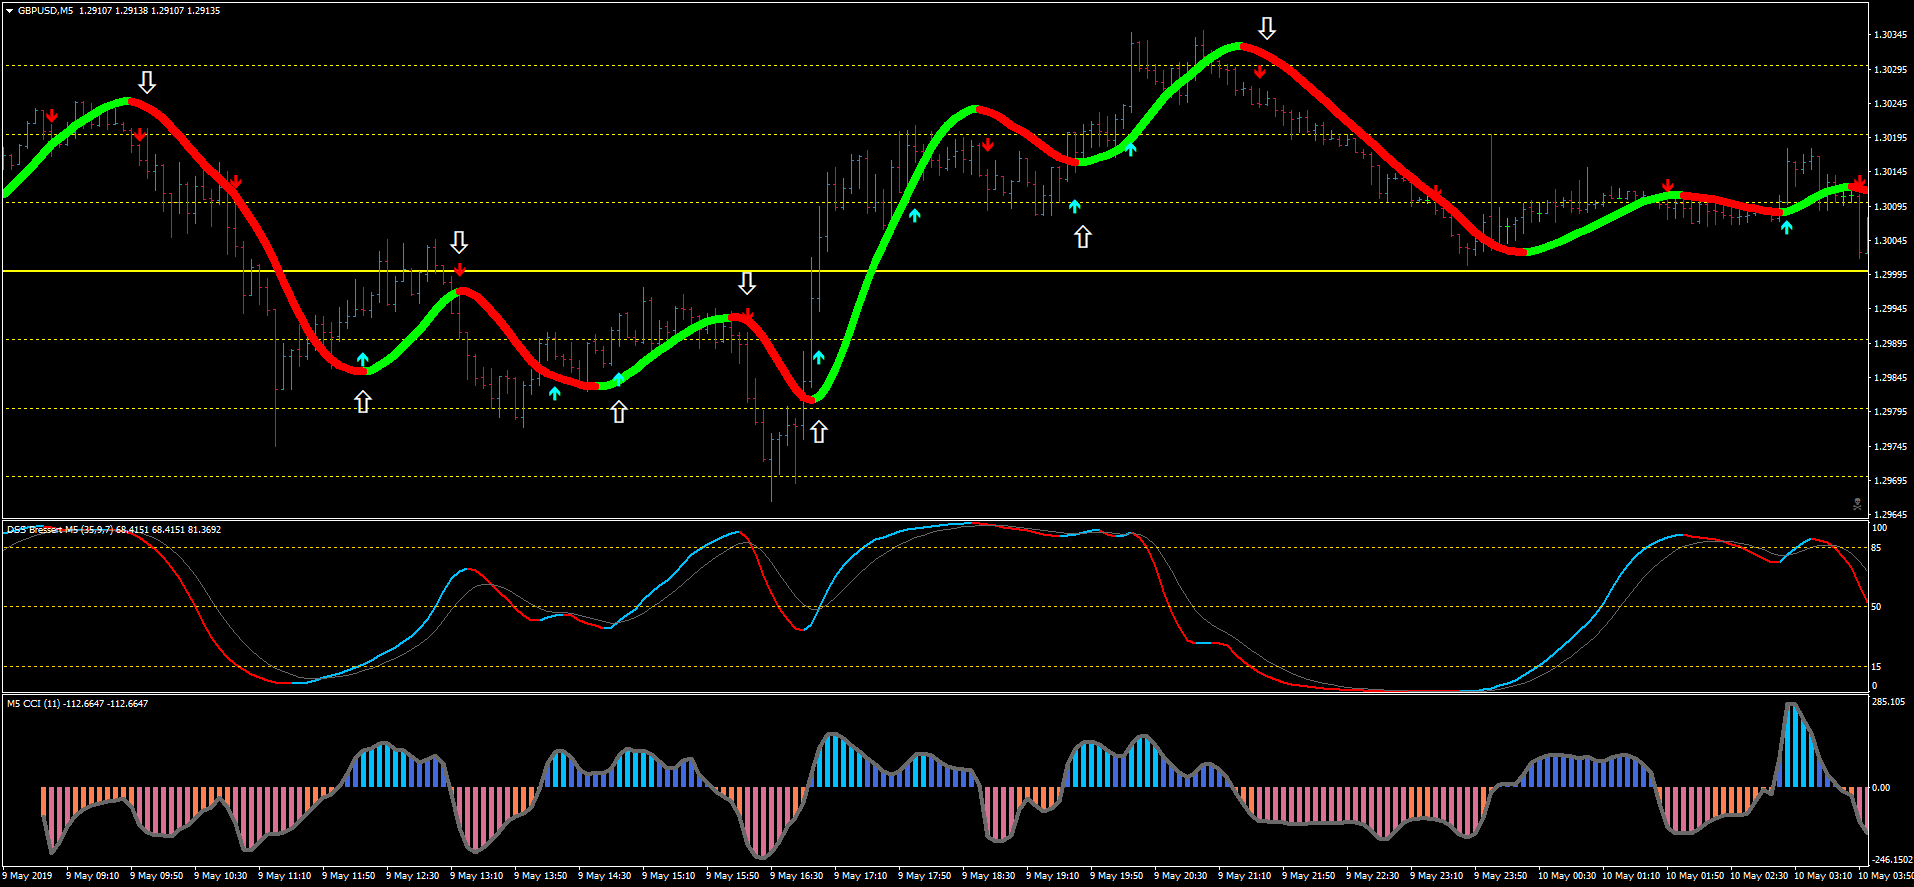
Task: Click the CCI scale minimum -246.1502
Action: (1890, 860)
